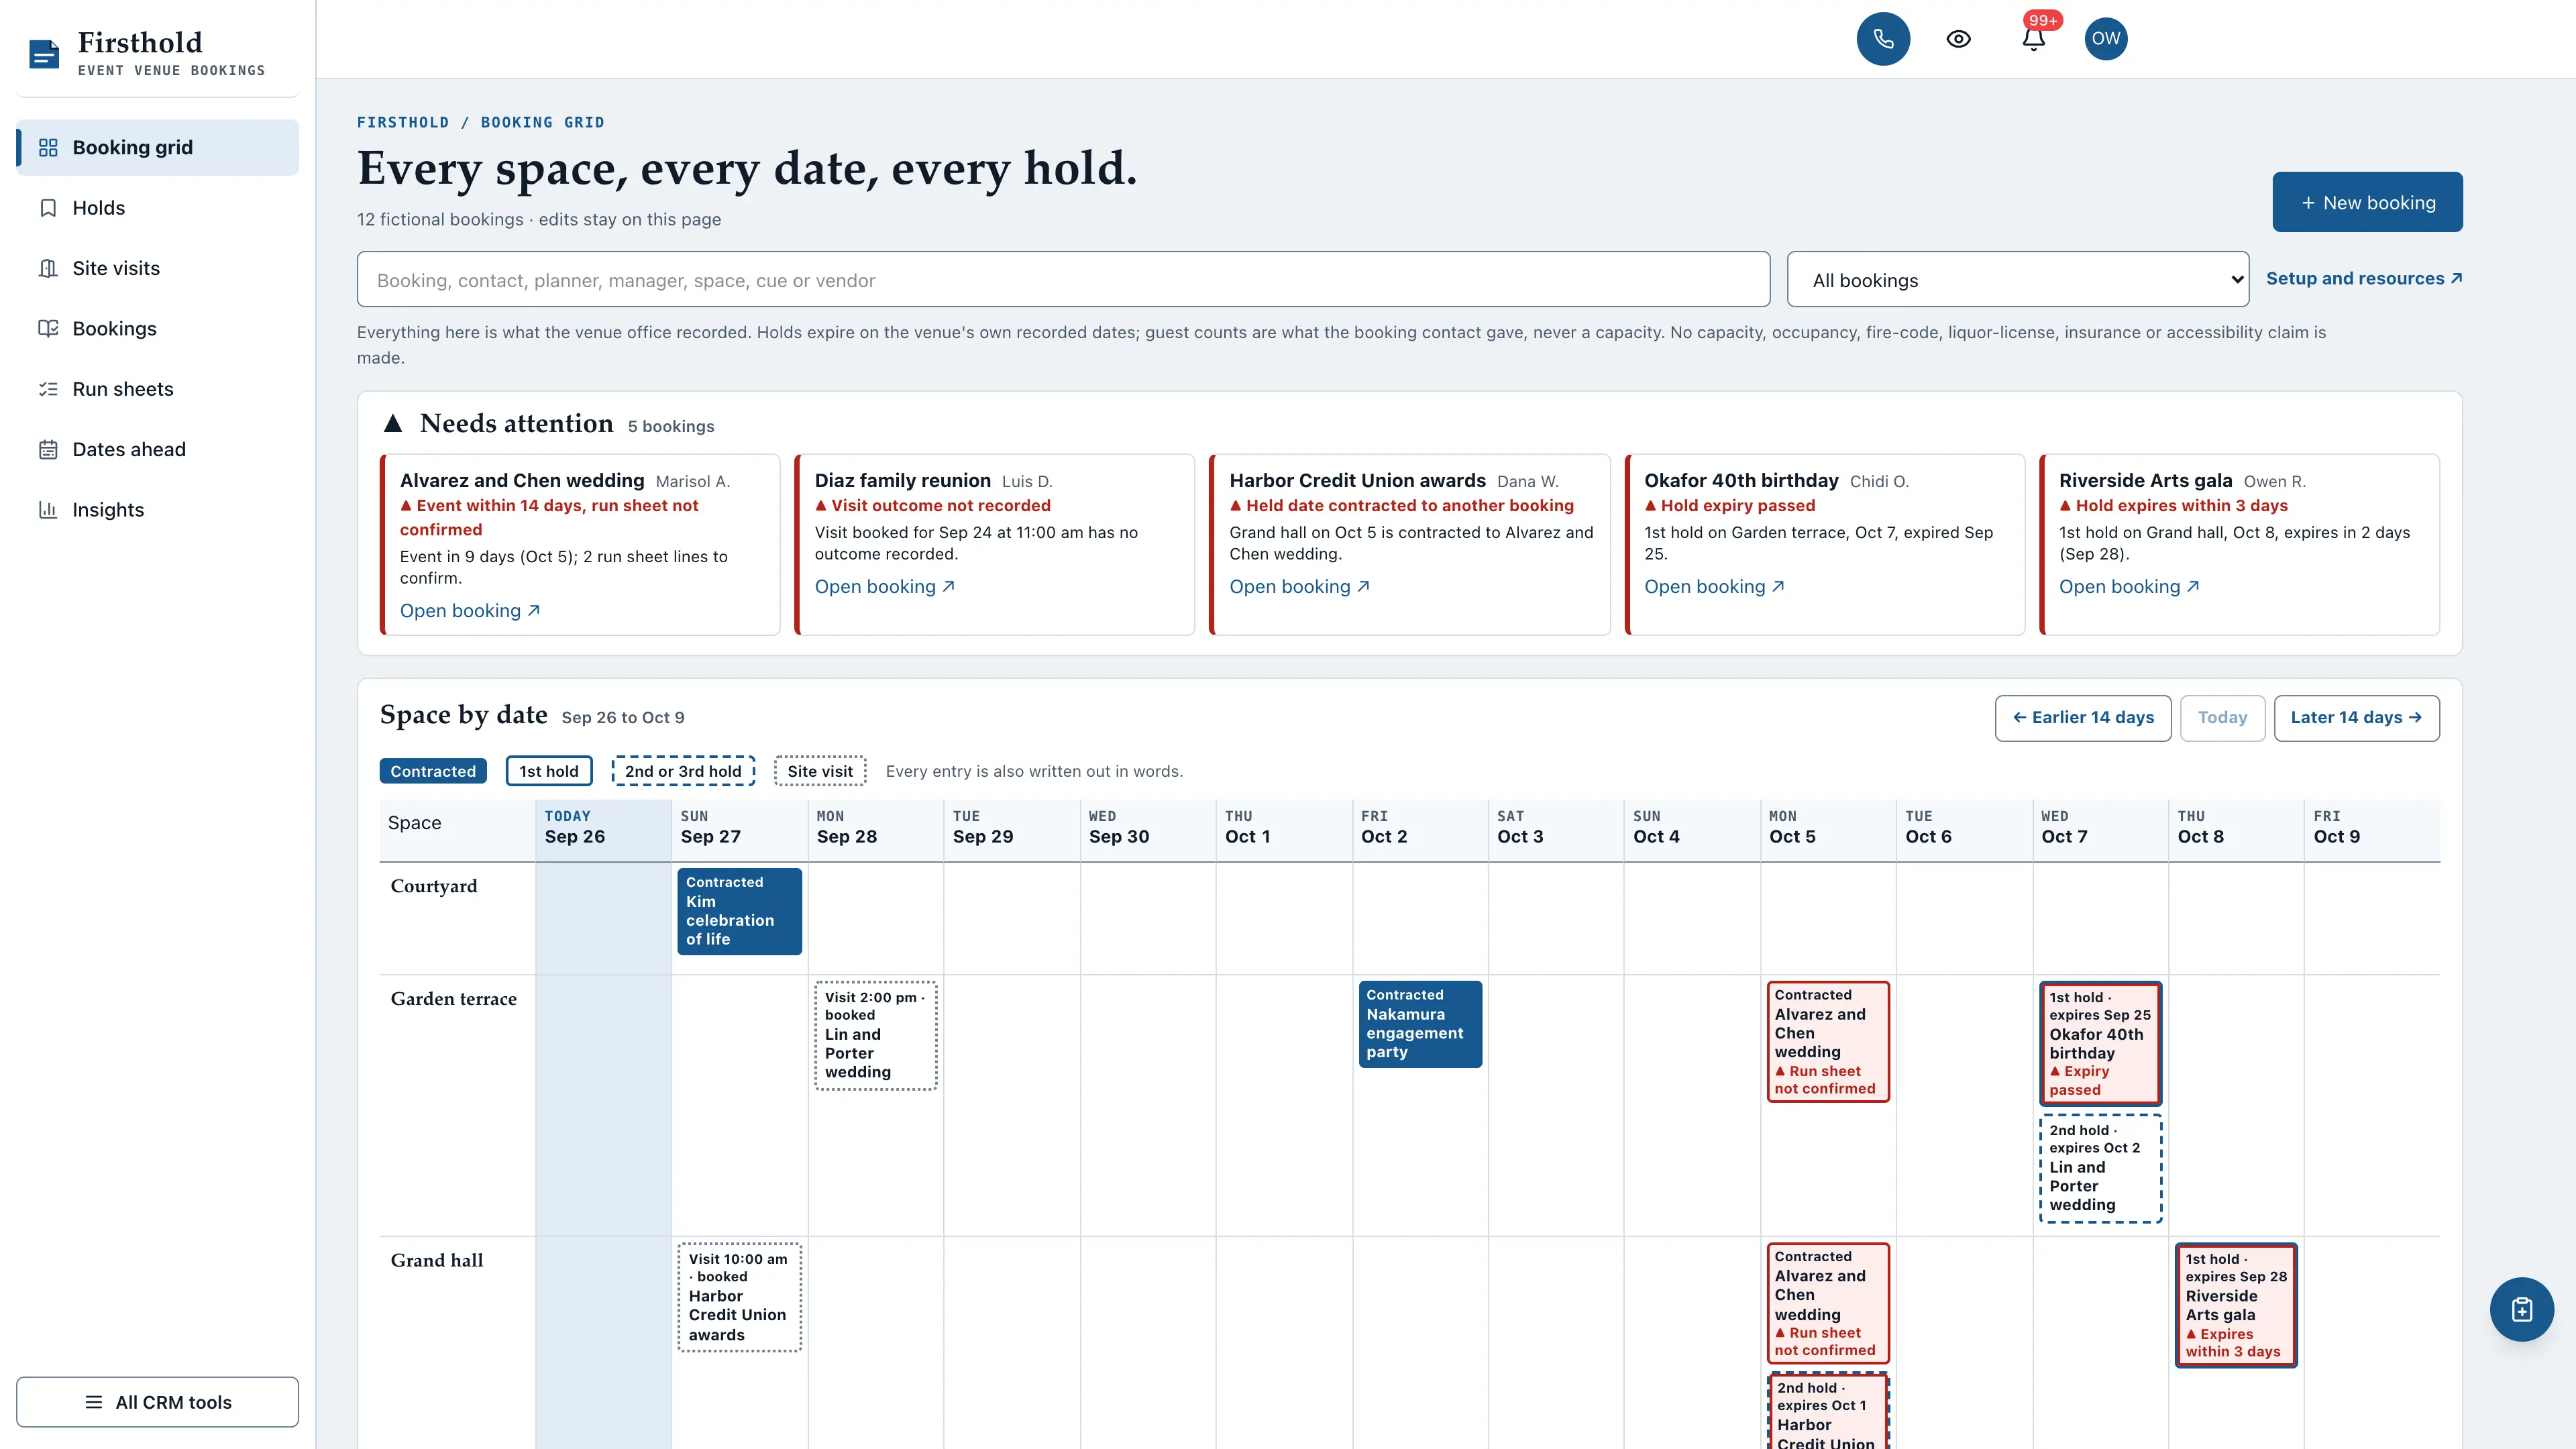Go to Site visits section
The width and height of the screenshot is (2576, 1449).
tap(158, 268)
